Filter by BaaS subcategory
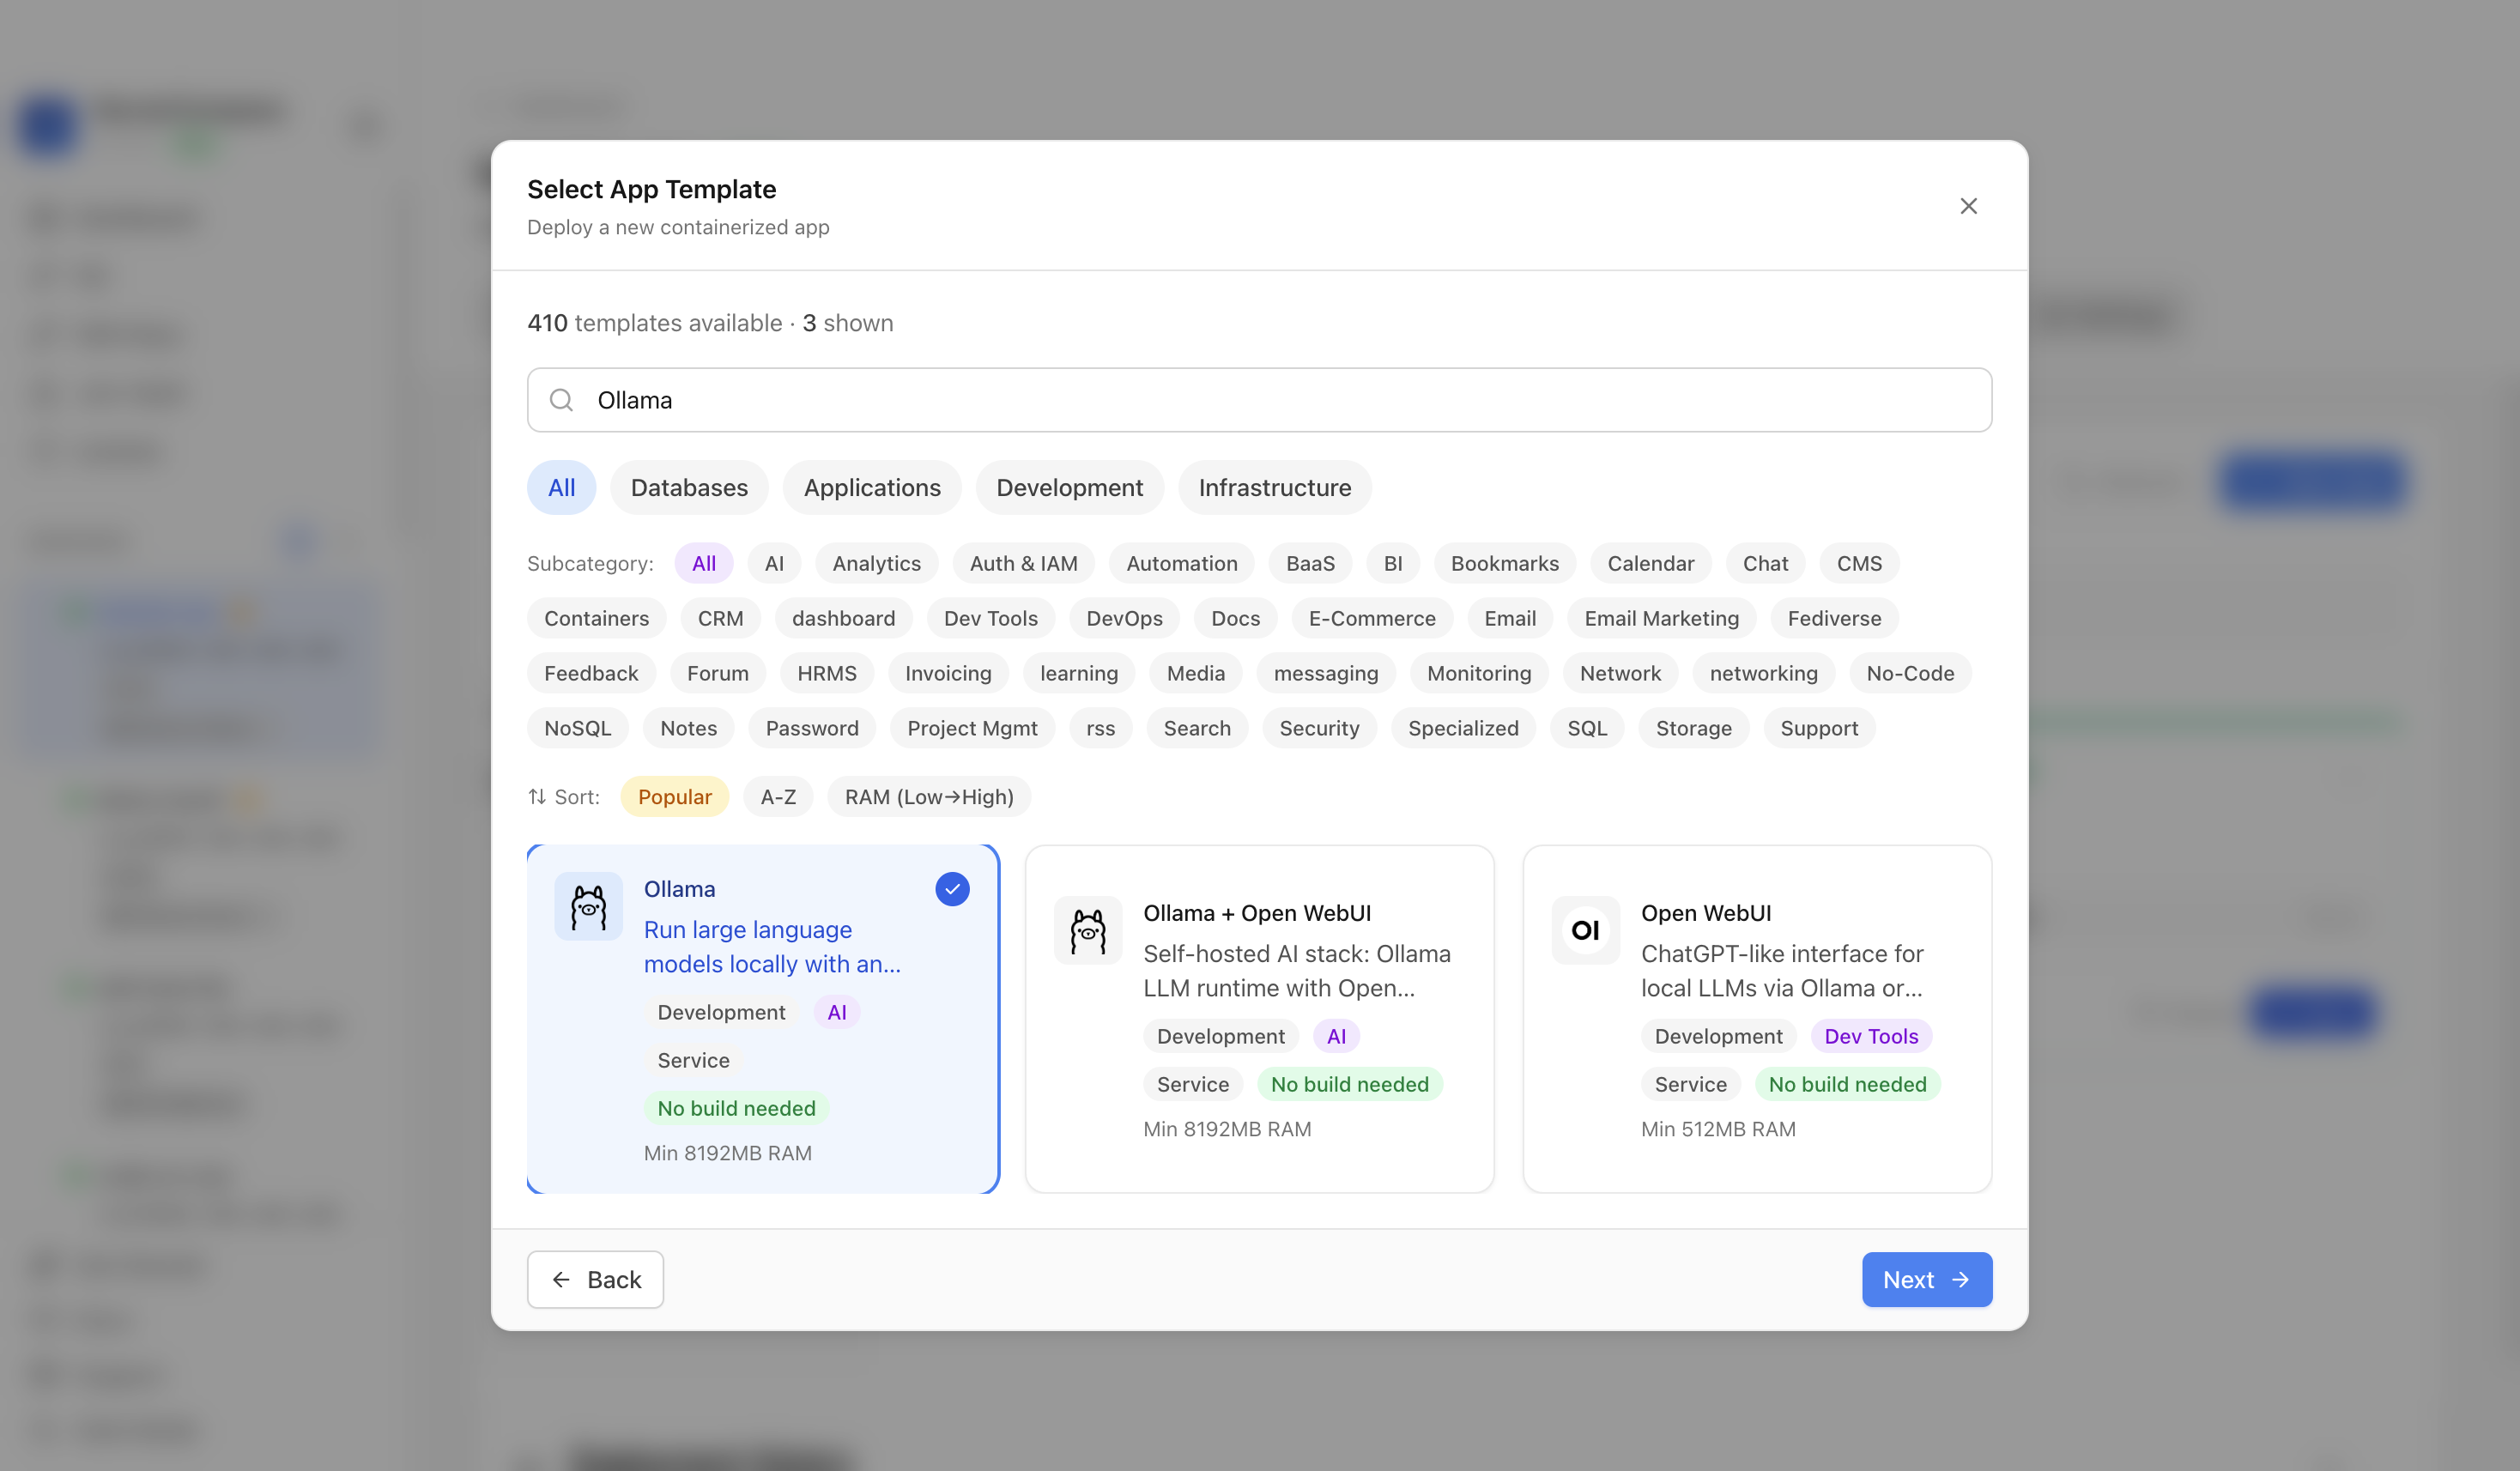Screen dimensions: 2520x1471 (1310, 564)
